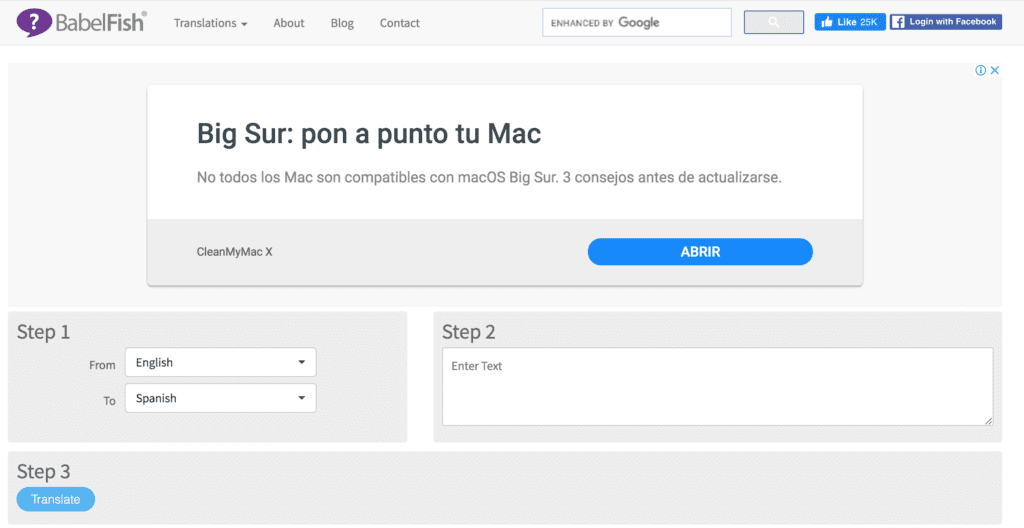Click the Step 1 heading
This screenshot has width=1024, height=528.
coord(43,332)
